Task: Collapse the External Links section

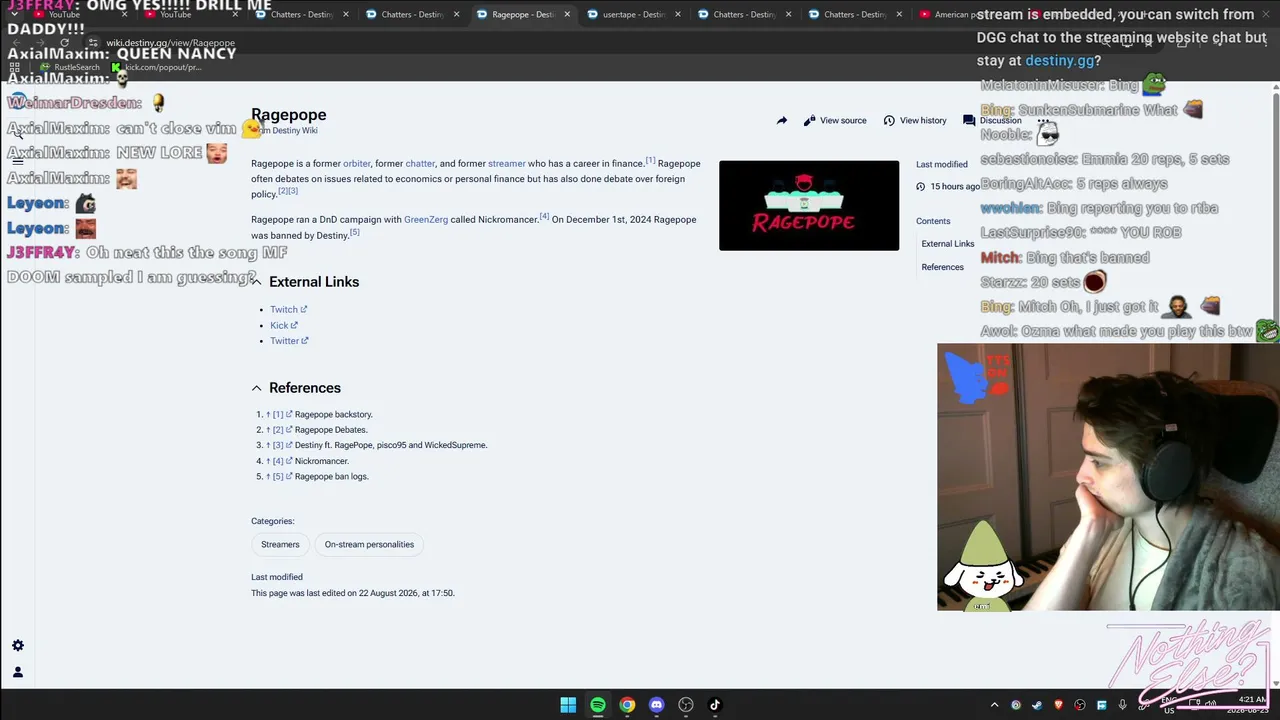Action: point(256,282)
